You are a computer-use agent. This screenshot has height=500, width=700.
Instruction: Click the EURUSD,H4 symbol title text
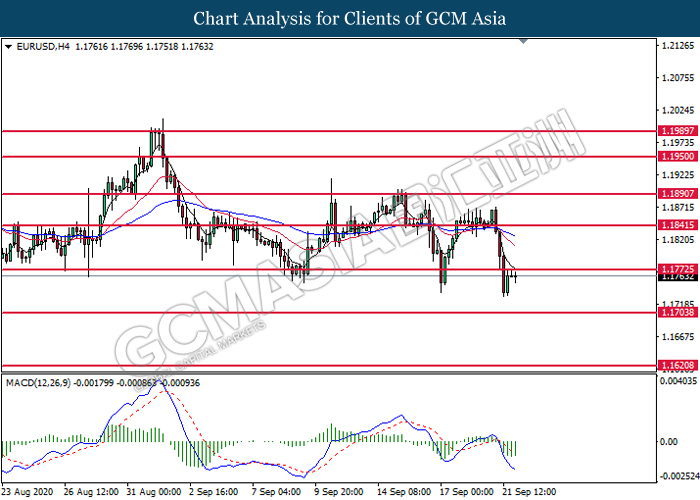tap(43, 46)
